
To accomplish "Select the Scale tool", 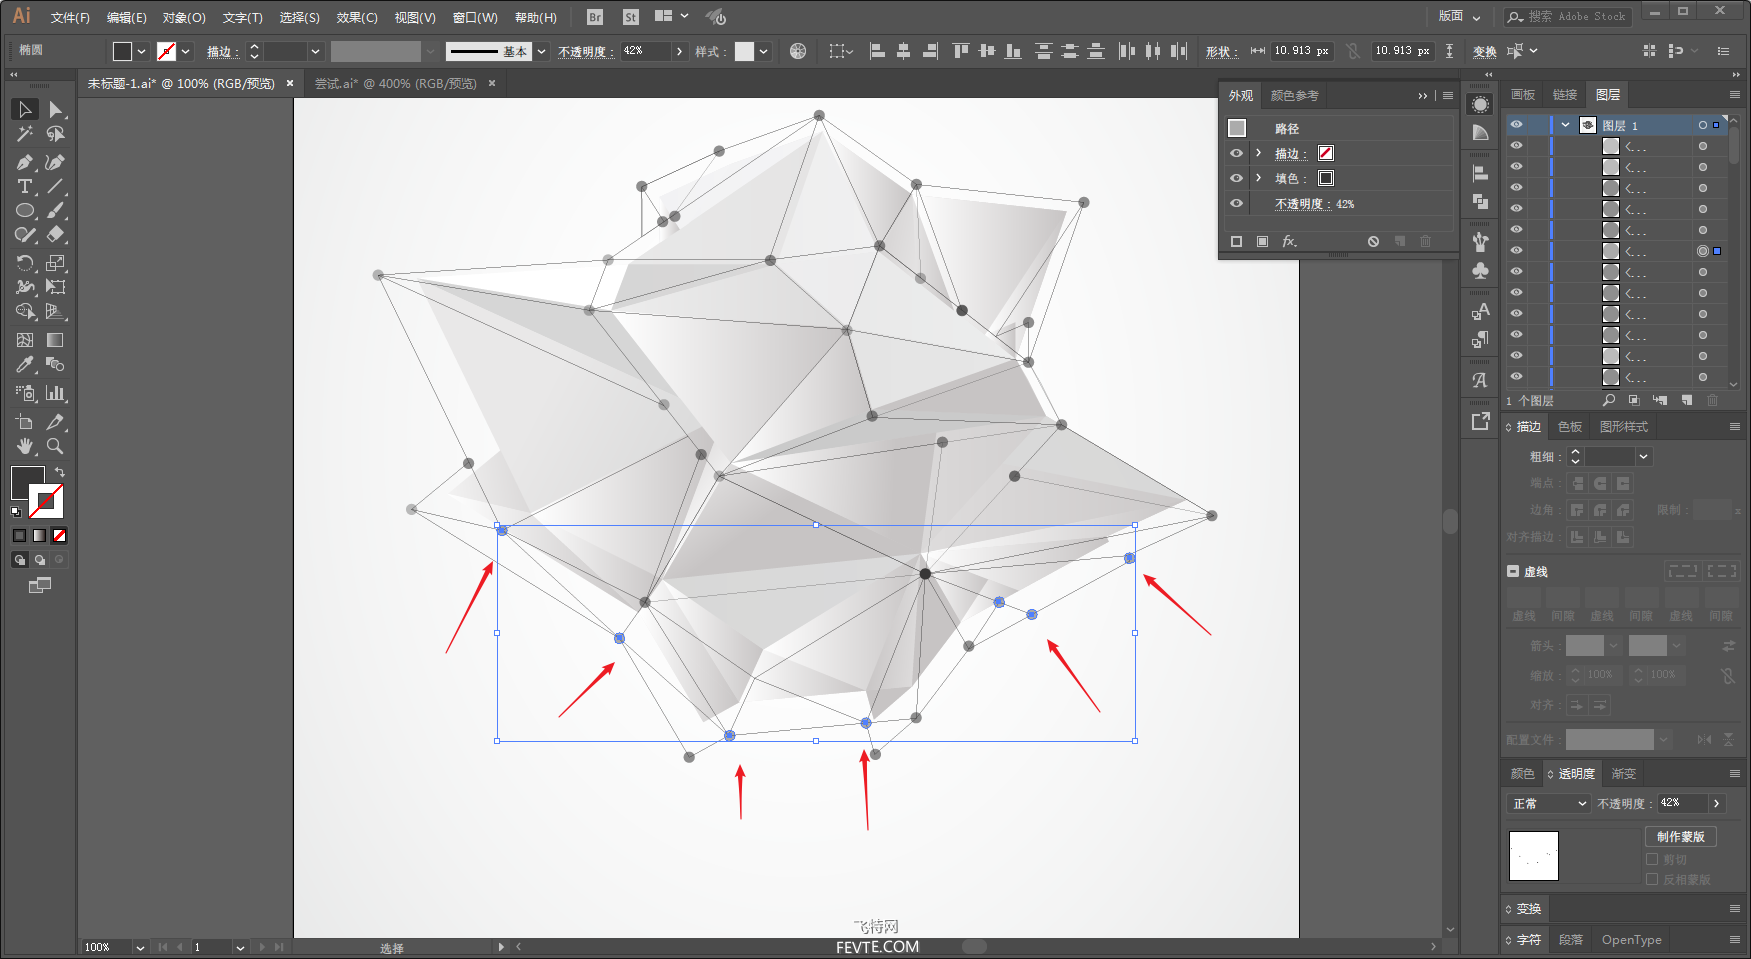I will [x=56, y=263].
